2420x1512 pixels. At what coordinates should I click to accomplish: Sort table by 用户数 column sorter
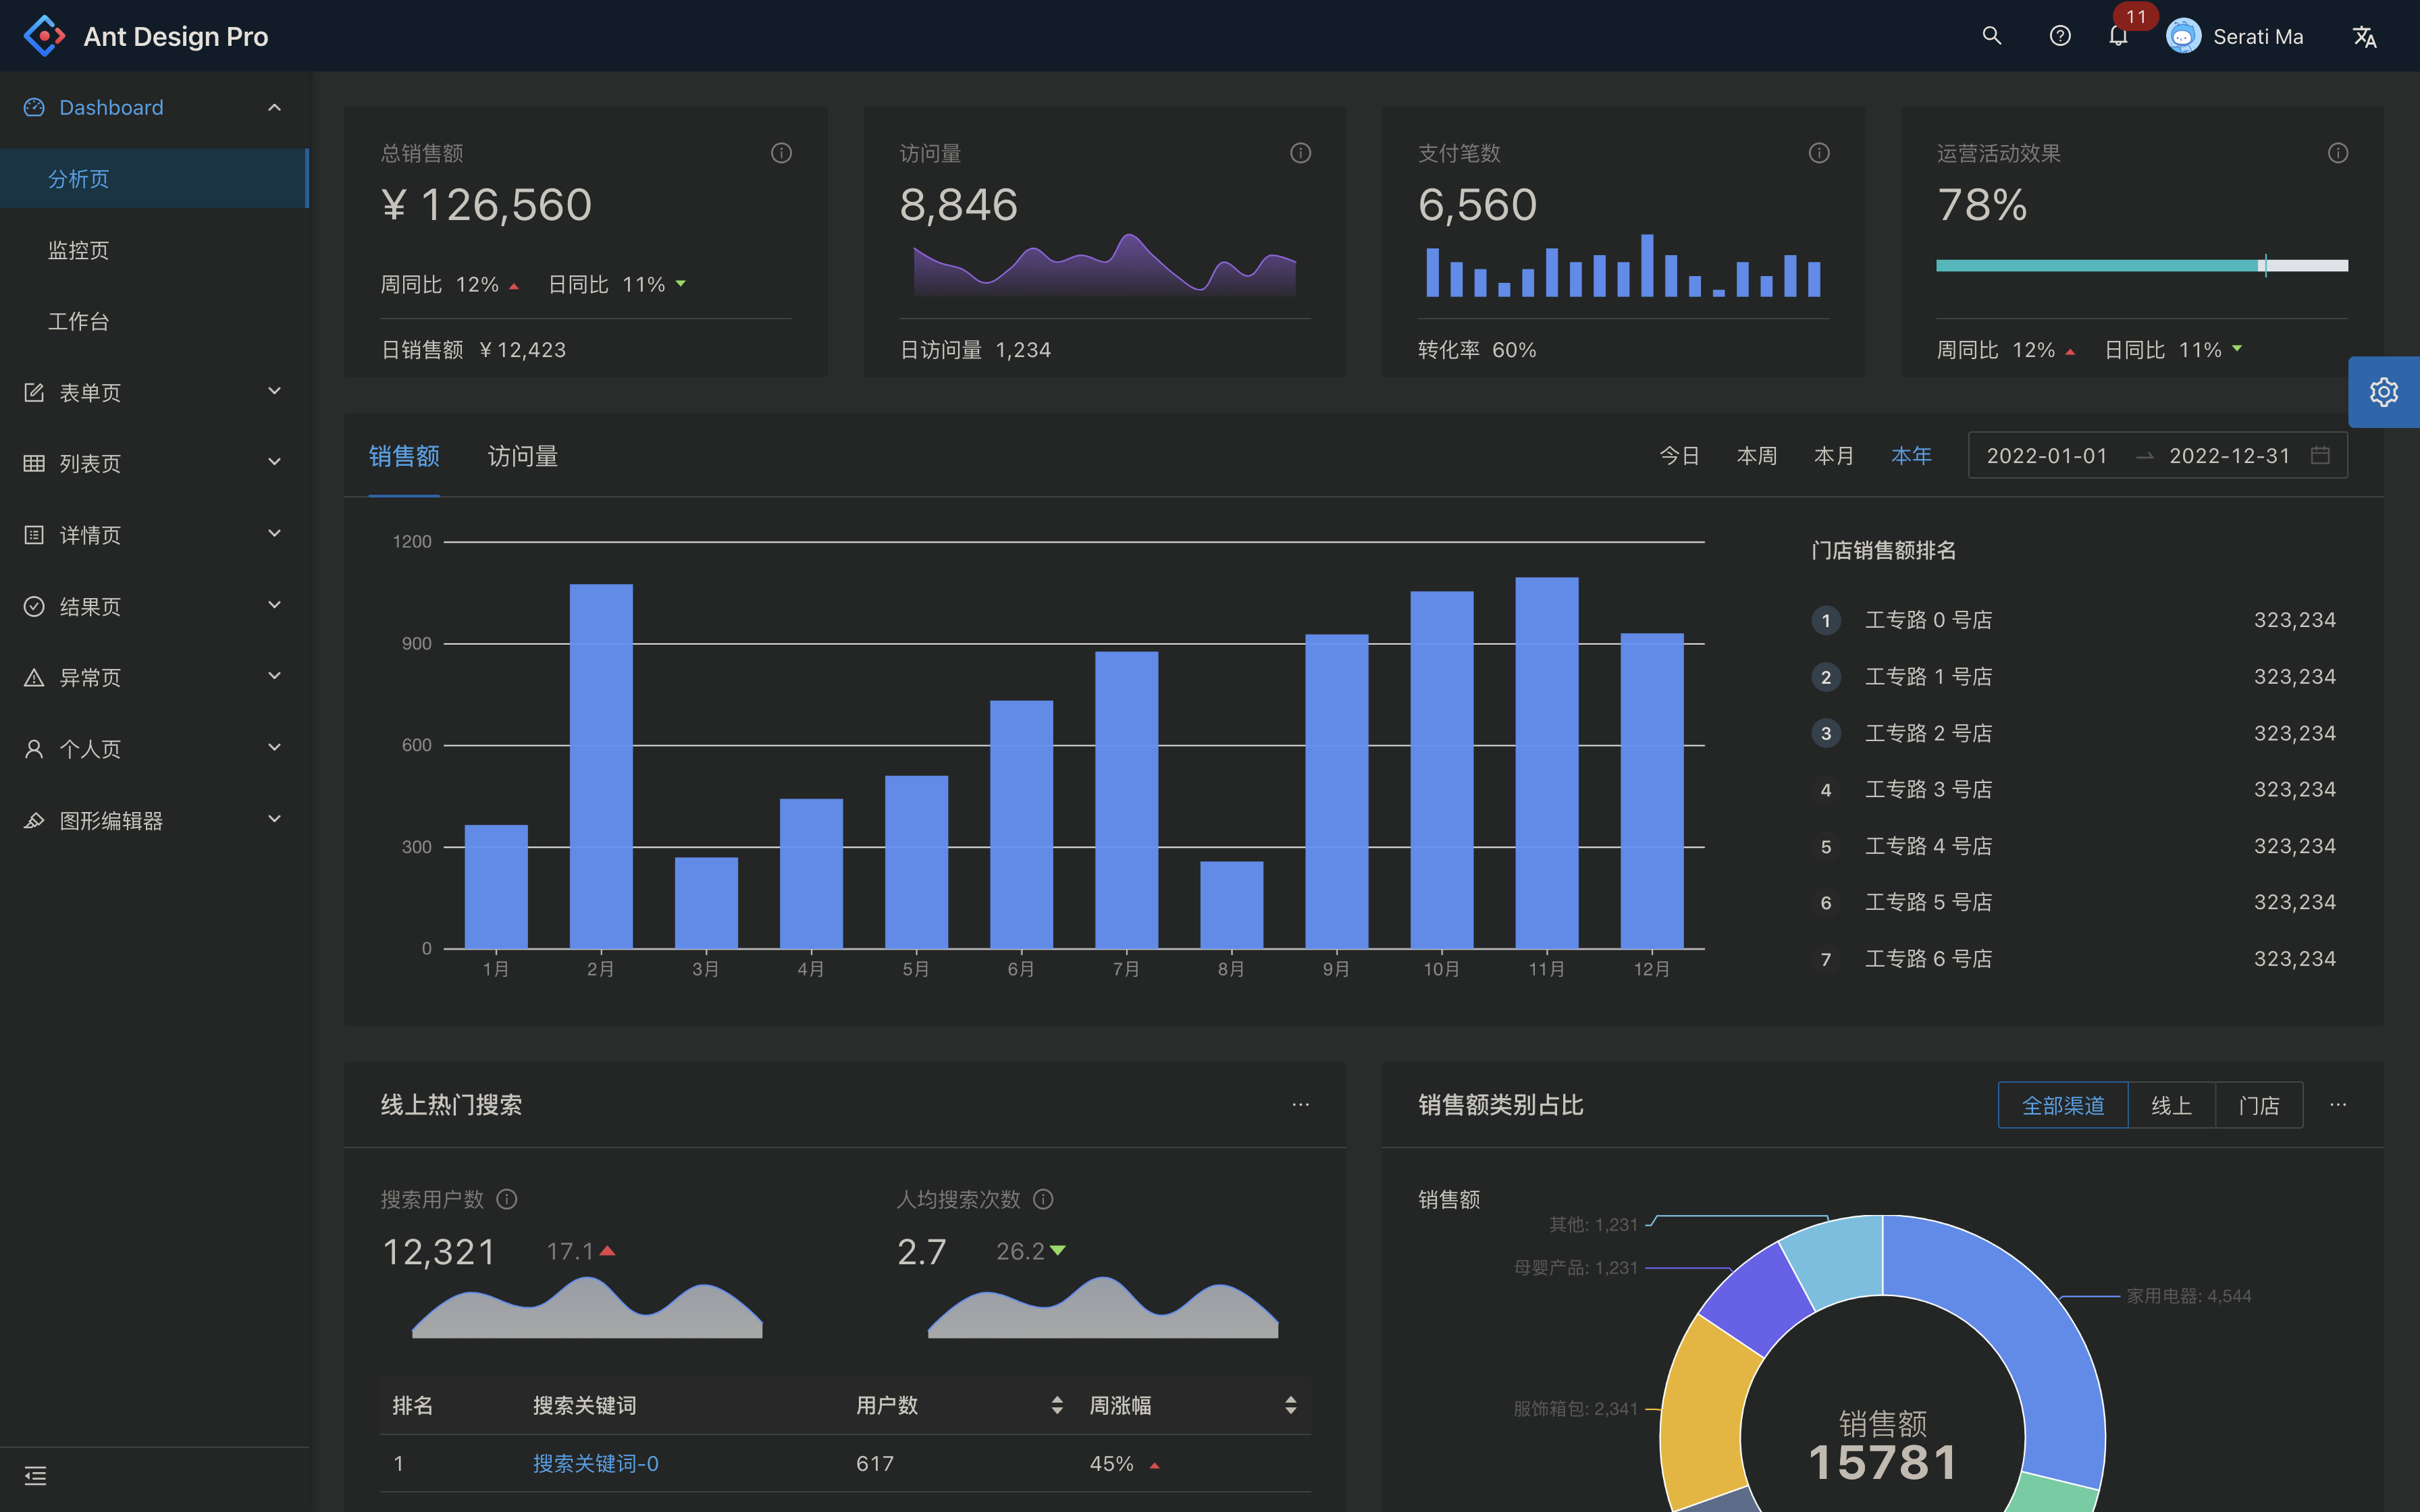pyautogui.click(x=1057, y=1405)
